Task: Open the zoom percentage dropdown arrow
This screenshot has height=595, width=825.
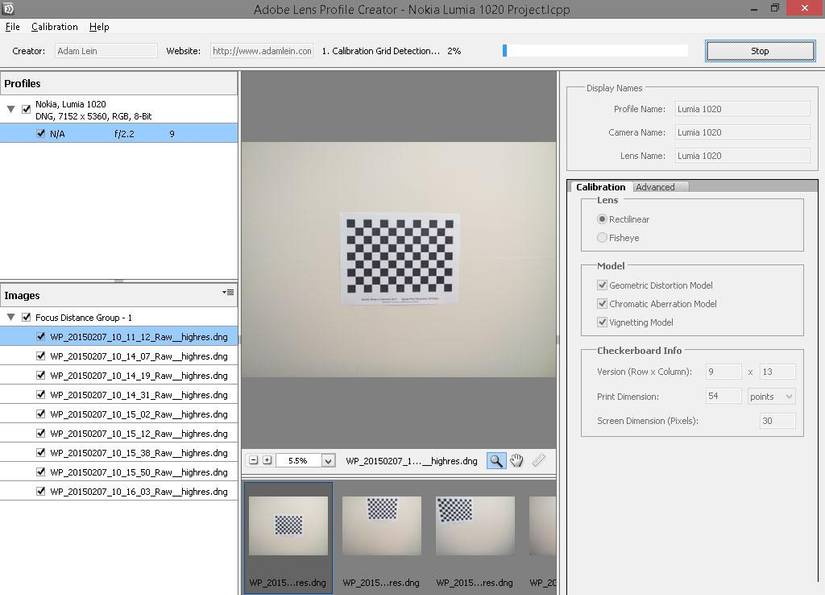Action: click(x=328, y=461)
